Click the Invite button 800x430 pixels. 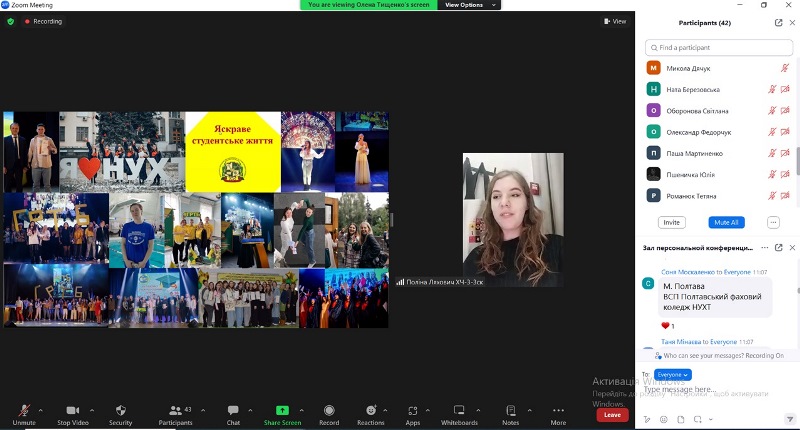coord(671,222)
